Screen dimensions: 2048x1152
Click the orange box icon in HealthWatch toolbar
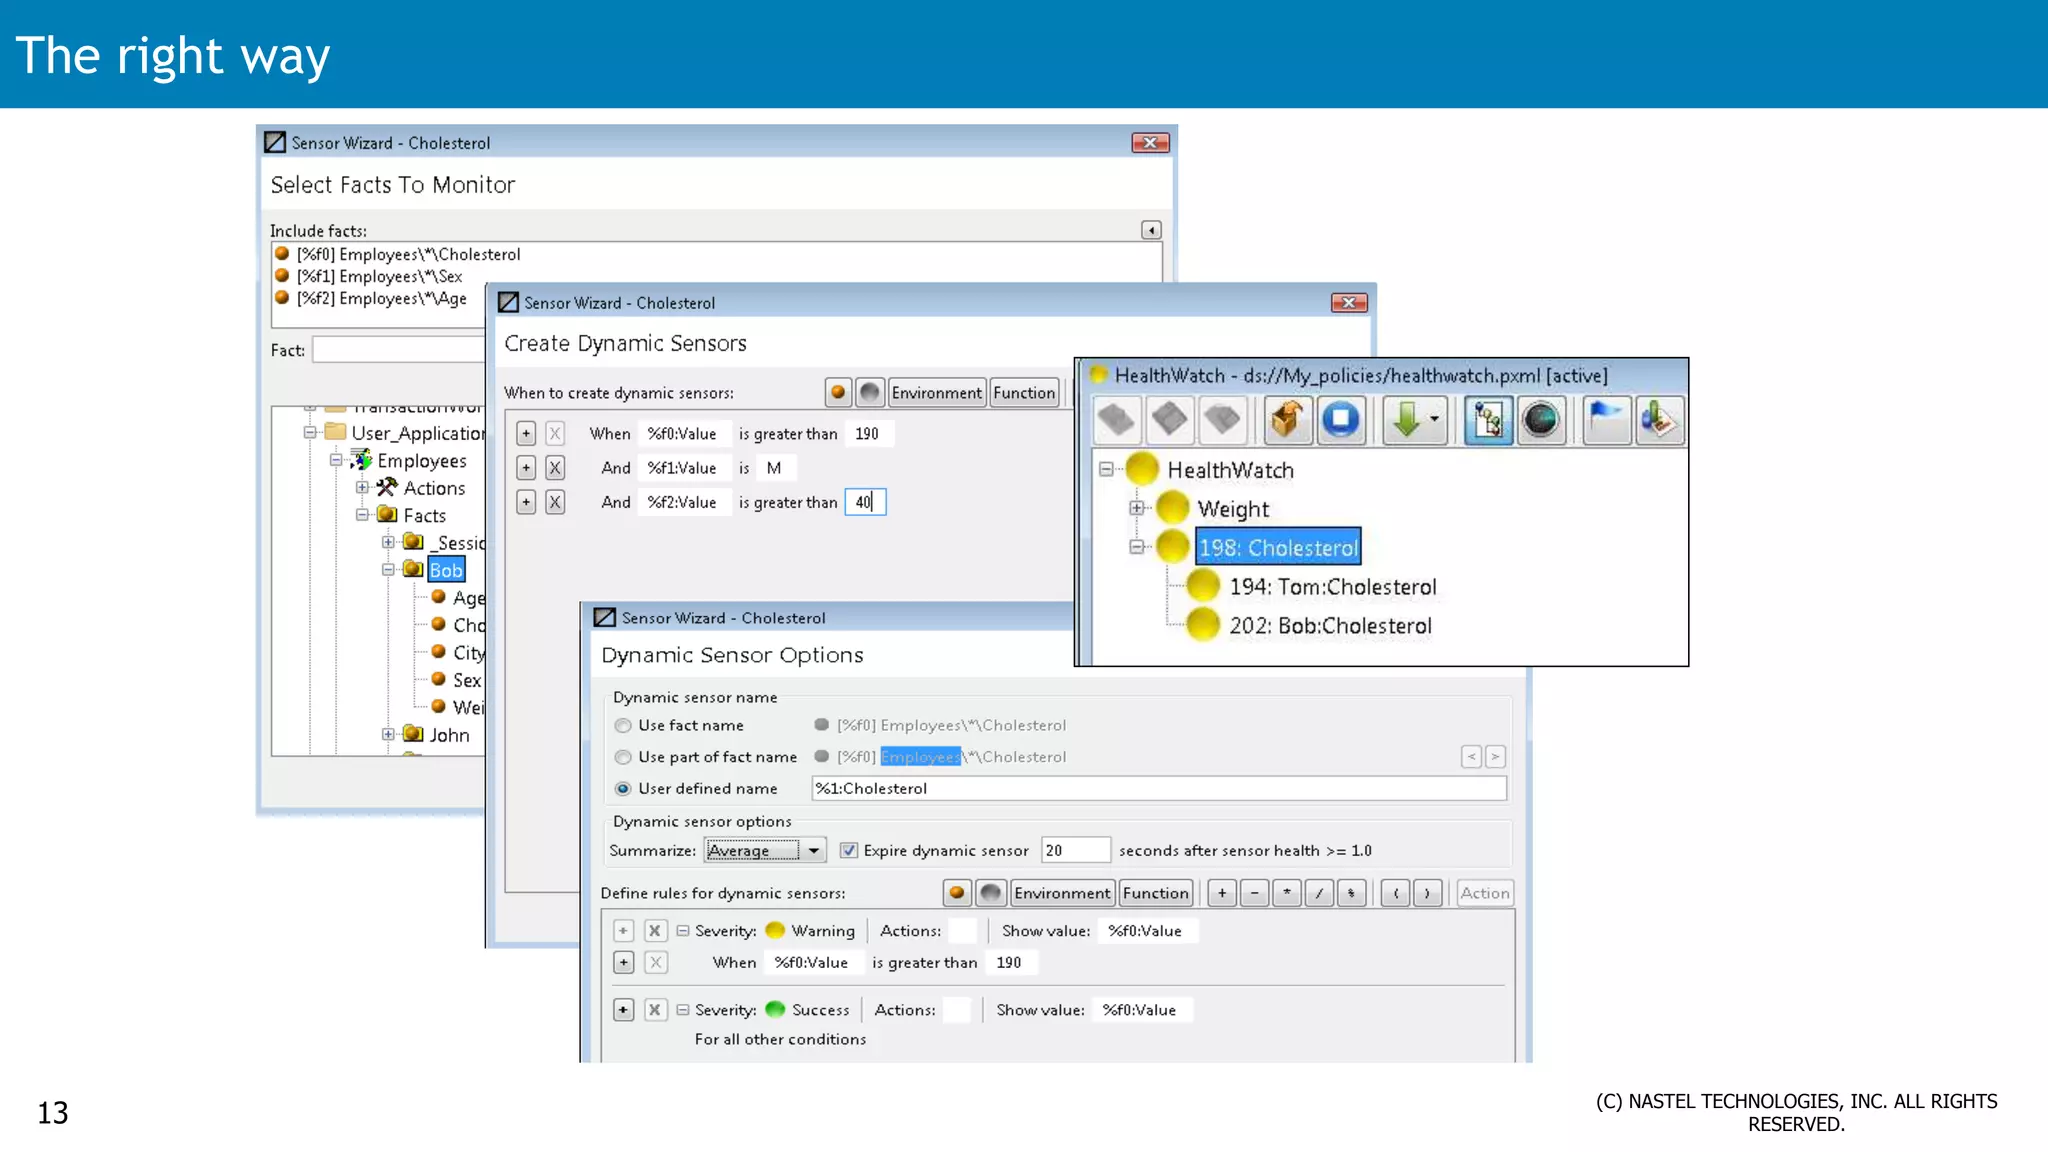coord(1288,419)
